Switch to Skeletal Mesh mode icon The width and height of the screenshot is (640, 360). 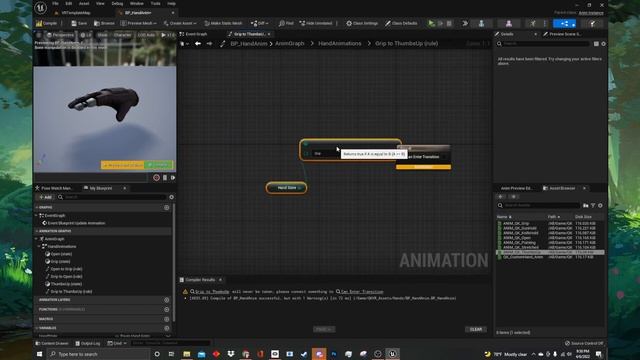[x=509, y=24]
